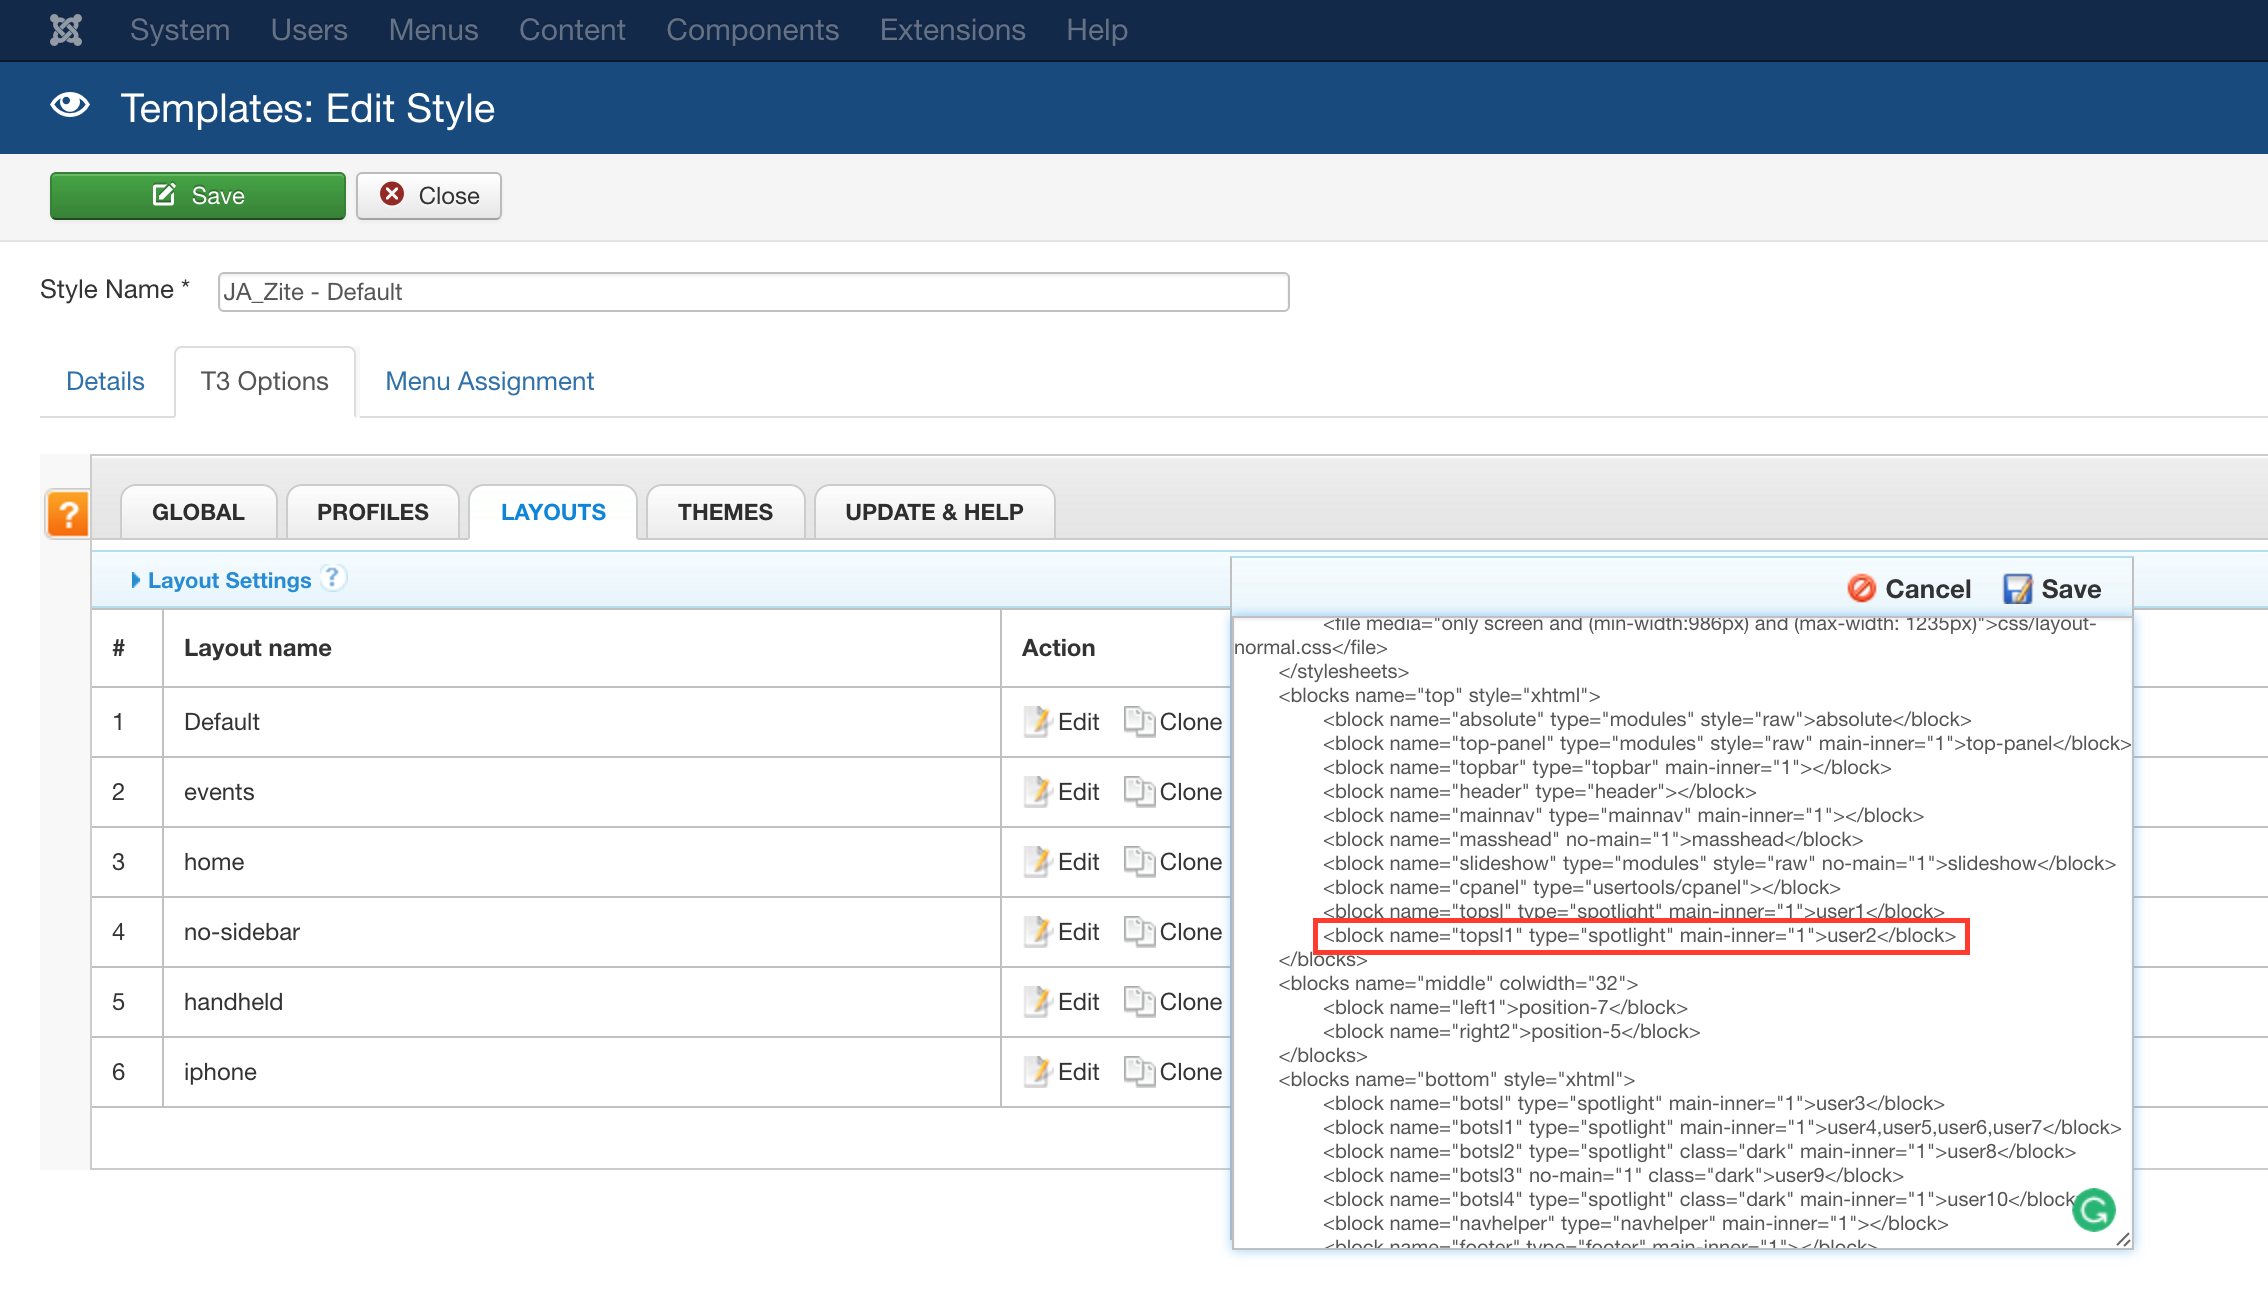Switch to the Menu Assignment tab

pos(489,381)
